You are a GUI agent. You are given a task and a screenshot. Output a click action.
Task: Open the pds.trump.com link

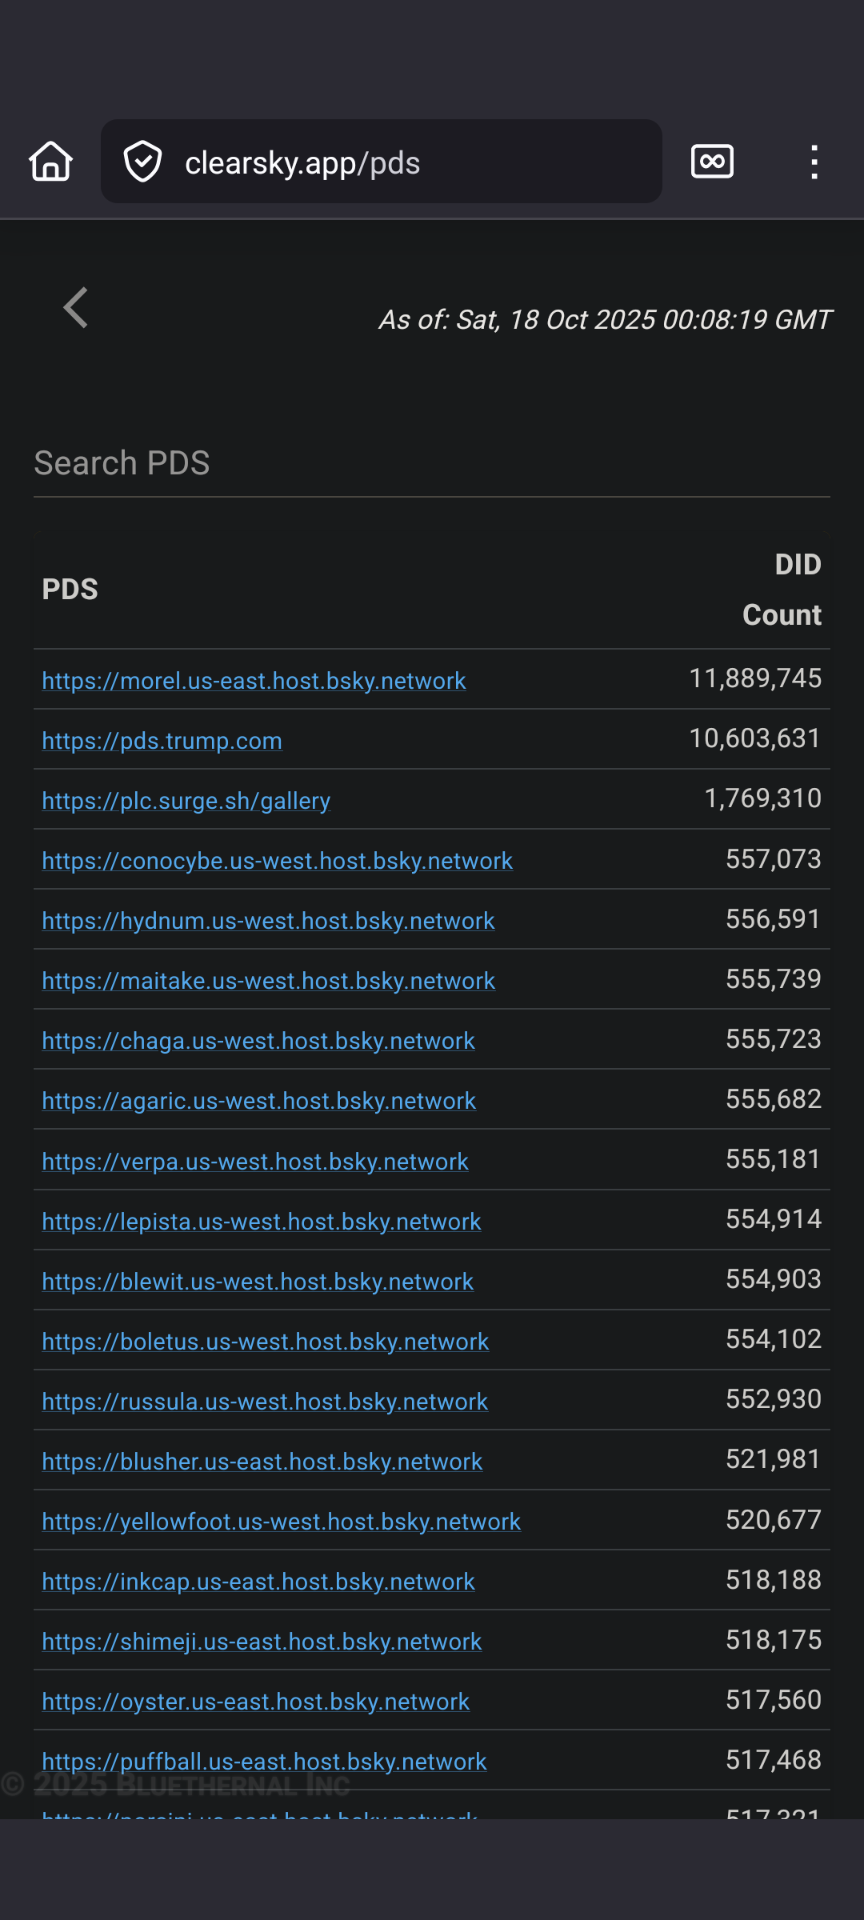click(162, 741)
